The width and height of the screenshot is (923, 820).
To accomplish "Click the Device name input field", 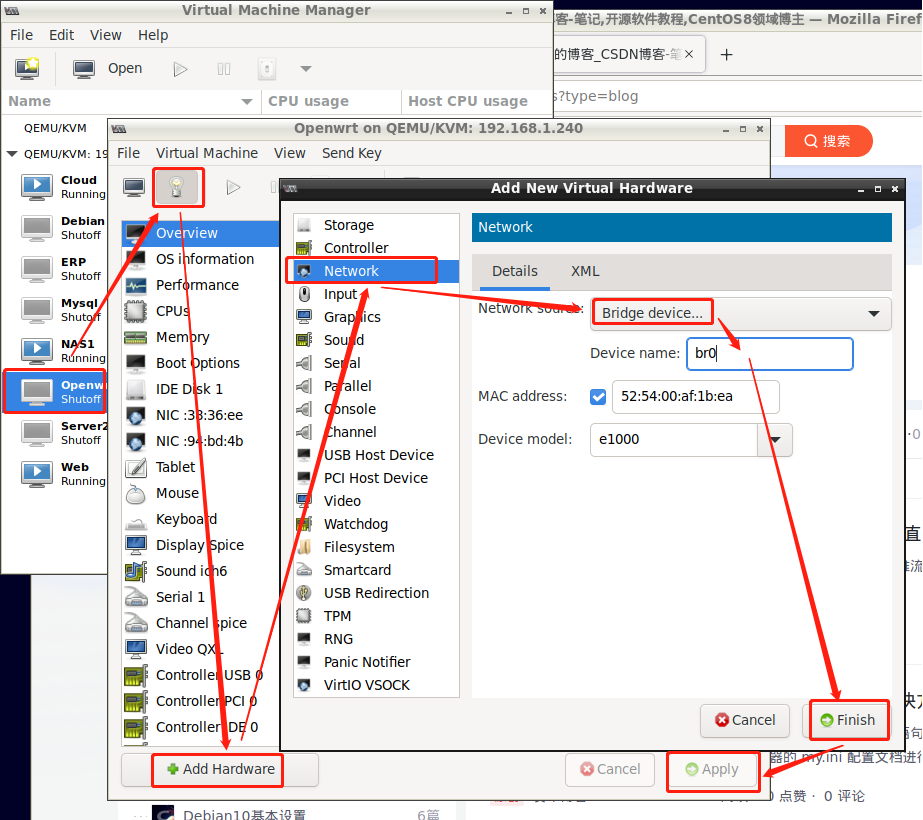I will point(769,353).
